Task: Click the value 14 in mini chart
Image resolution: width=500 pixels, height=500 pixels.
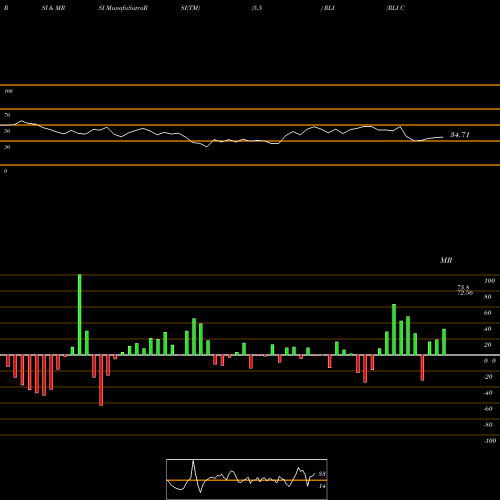Action: click(x=322, y=486)
